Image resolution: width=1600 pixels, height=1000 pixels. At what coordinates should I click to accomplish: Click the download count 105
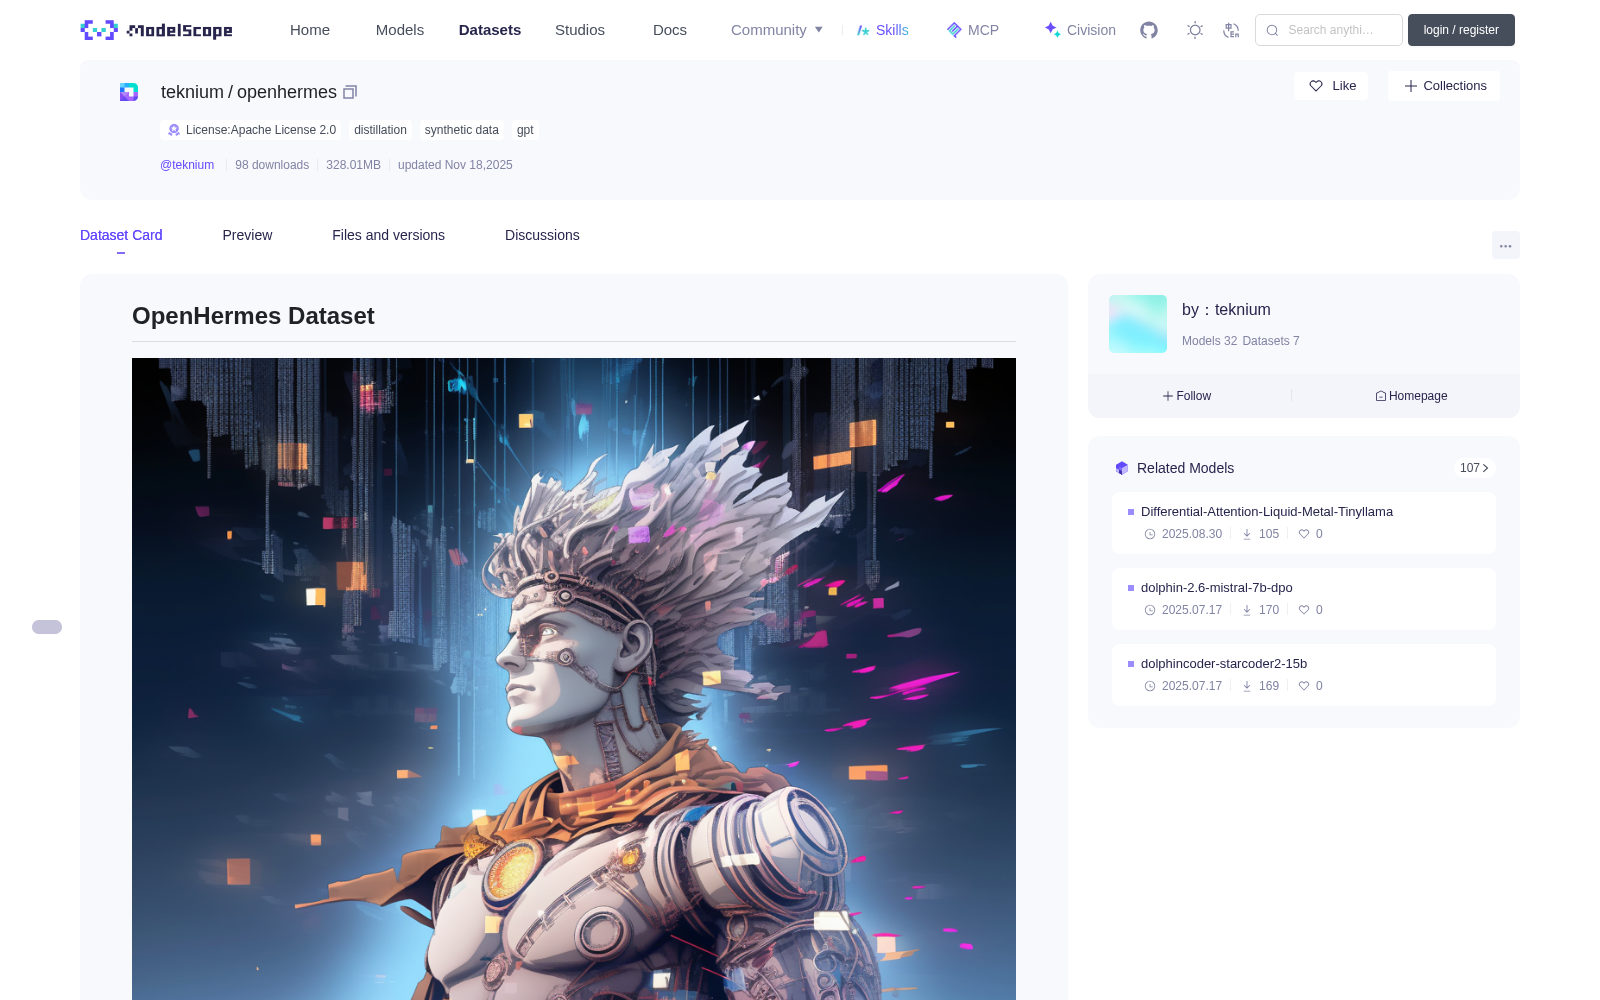[x=1269, y=534]
